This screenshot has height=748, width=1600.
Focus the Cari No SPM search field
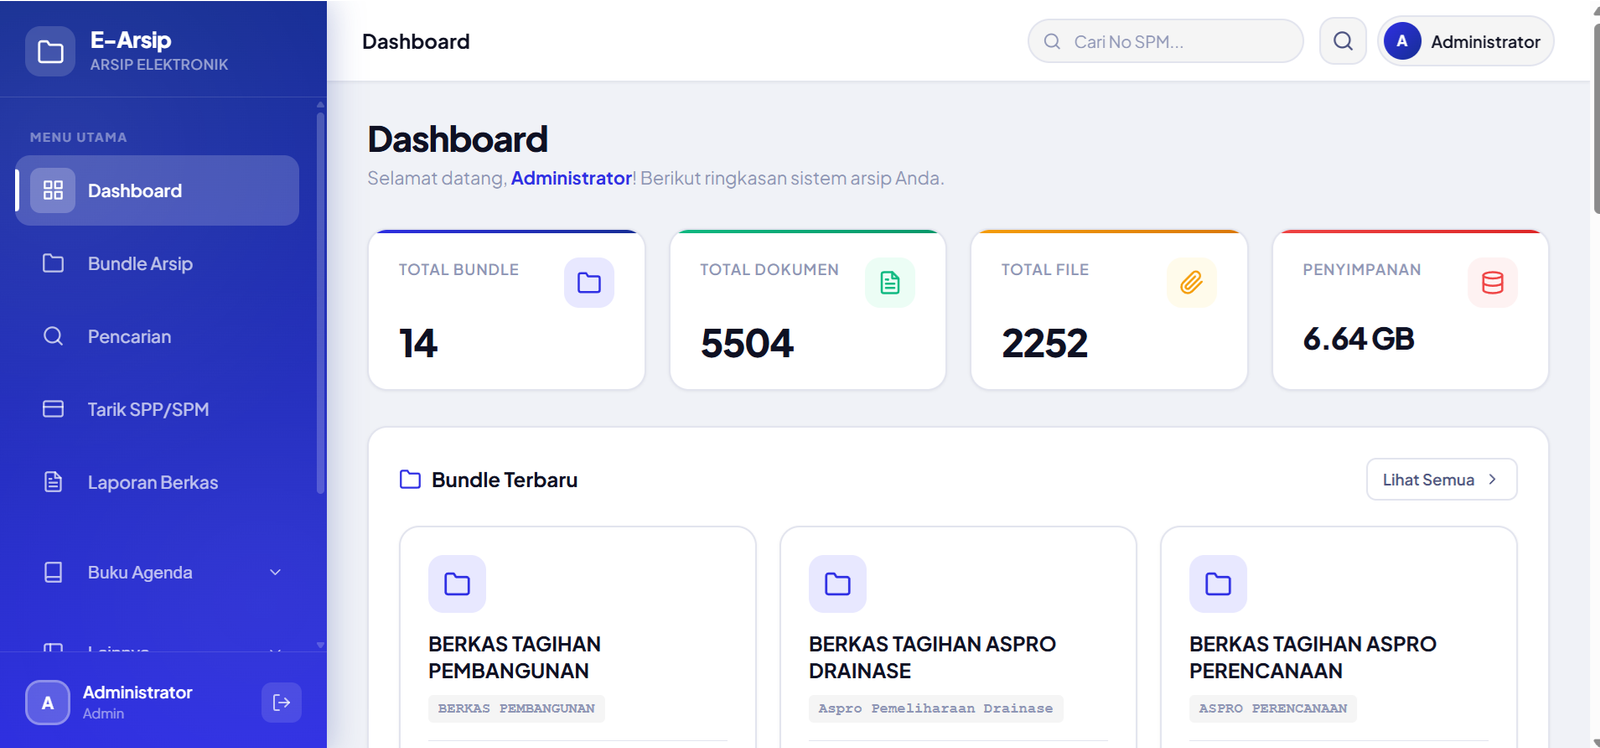pos(1166,41)
